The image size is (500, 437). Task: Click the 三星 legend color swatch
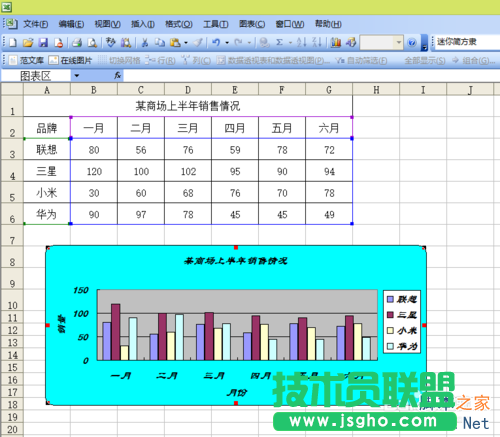point(390,315)
